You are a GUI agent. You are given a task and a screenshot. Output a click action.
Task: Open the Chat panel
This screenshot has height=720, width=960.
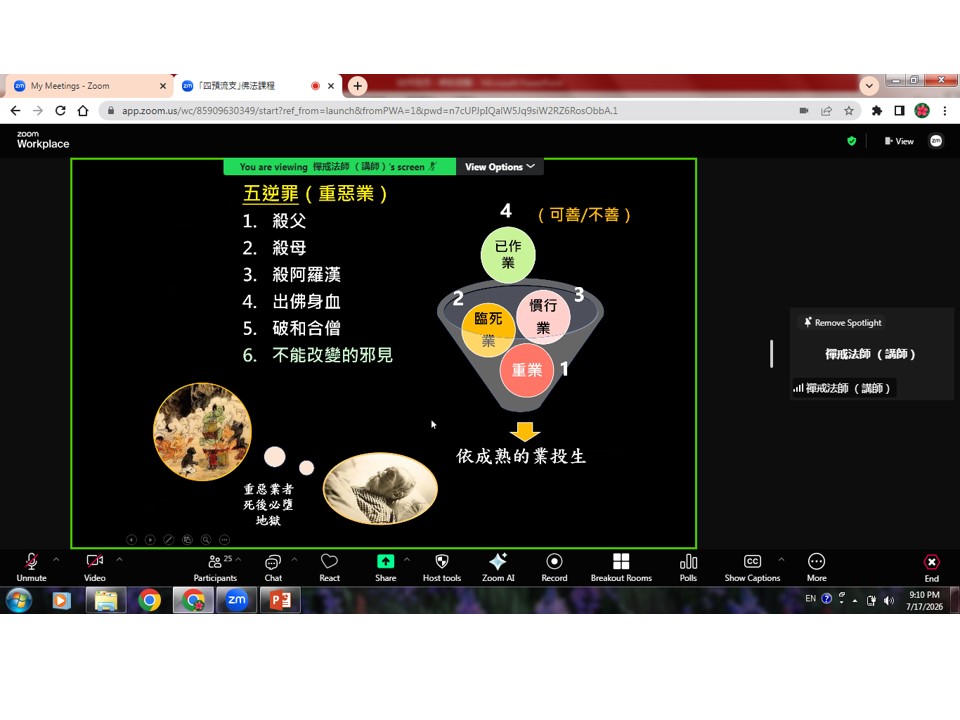click(x=273, y=567)
